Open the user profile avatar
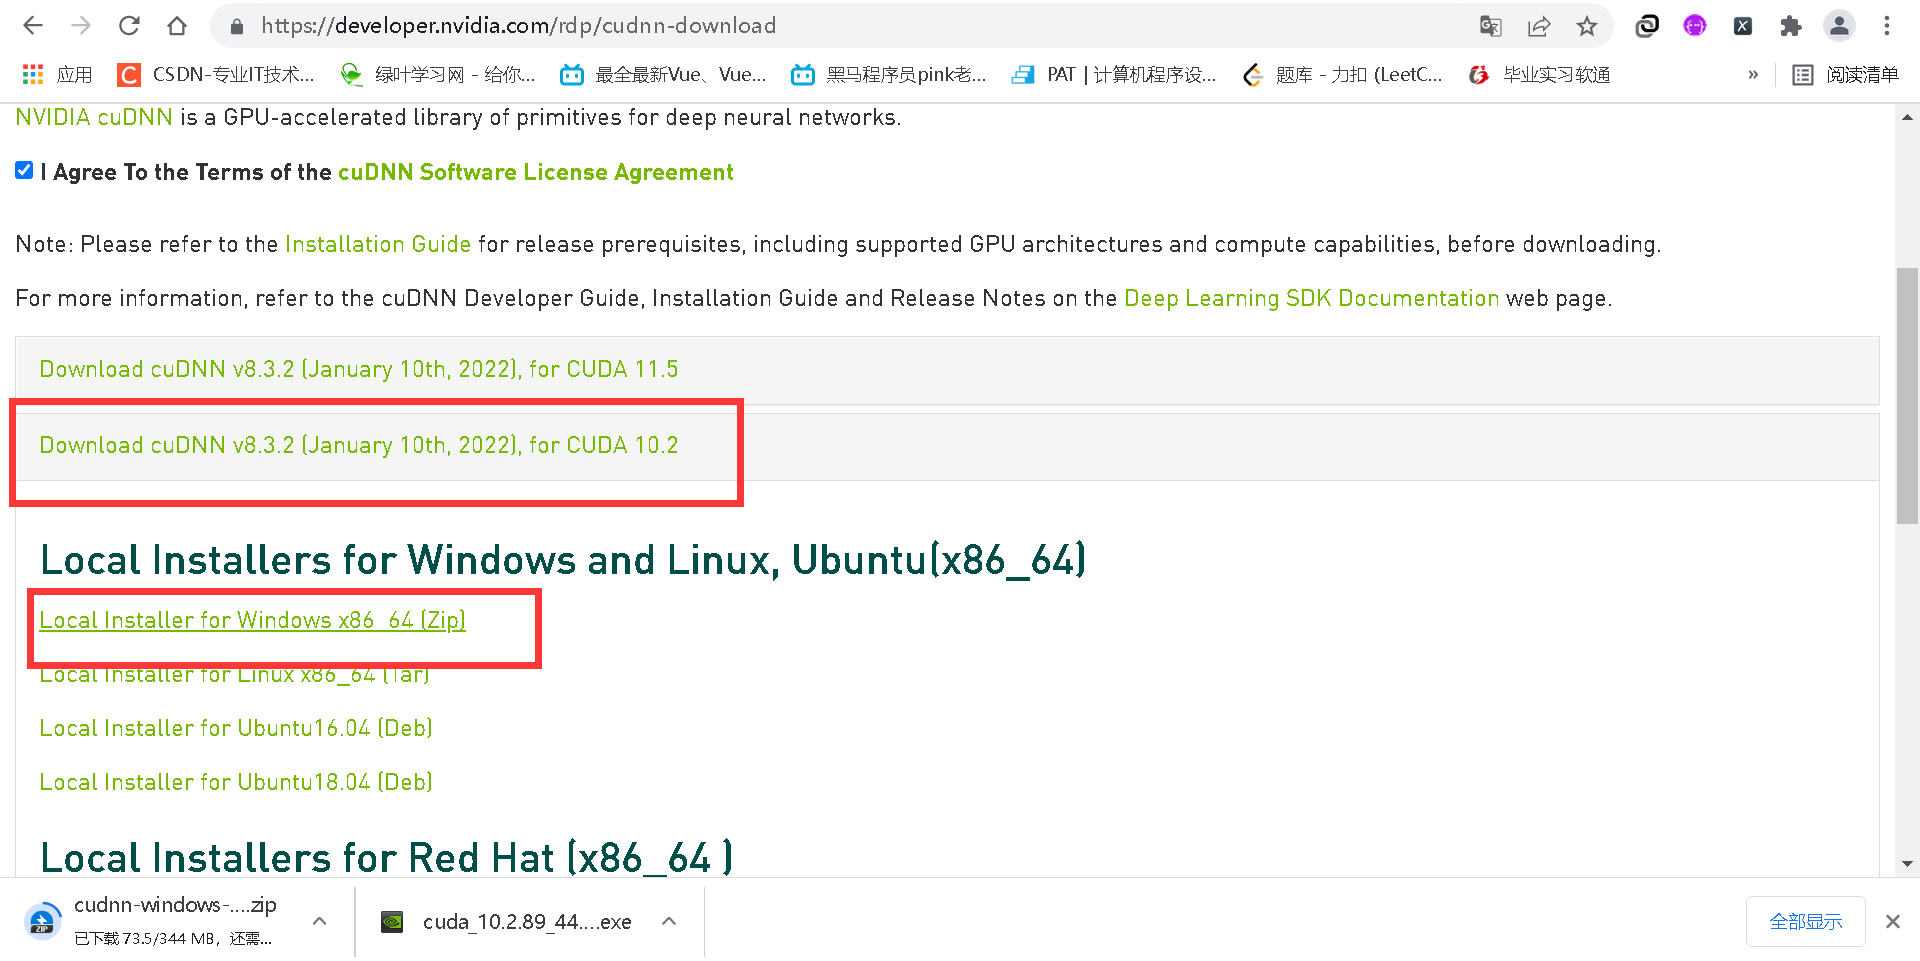 click(x=1839, y=26)
